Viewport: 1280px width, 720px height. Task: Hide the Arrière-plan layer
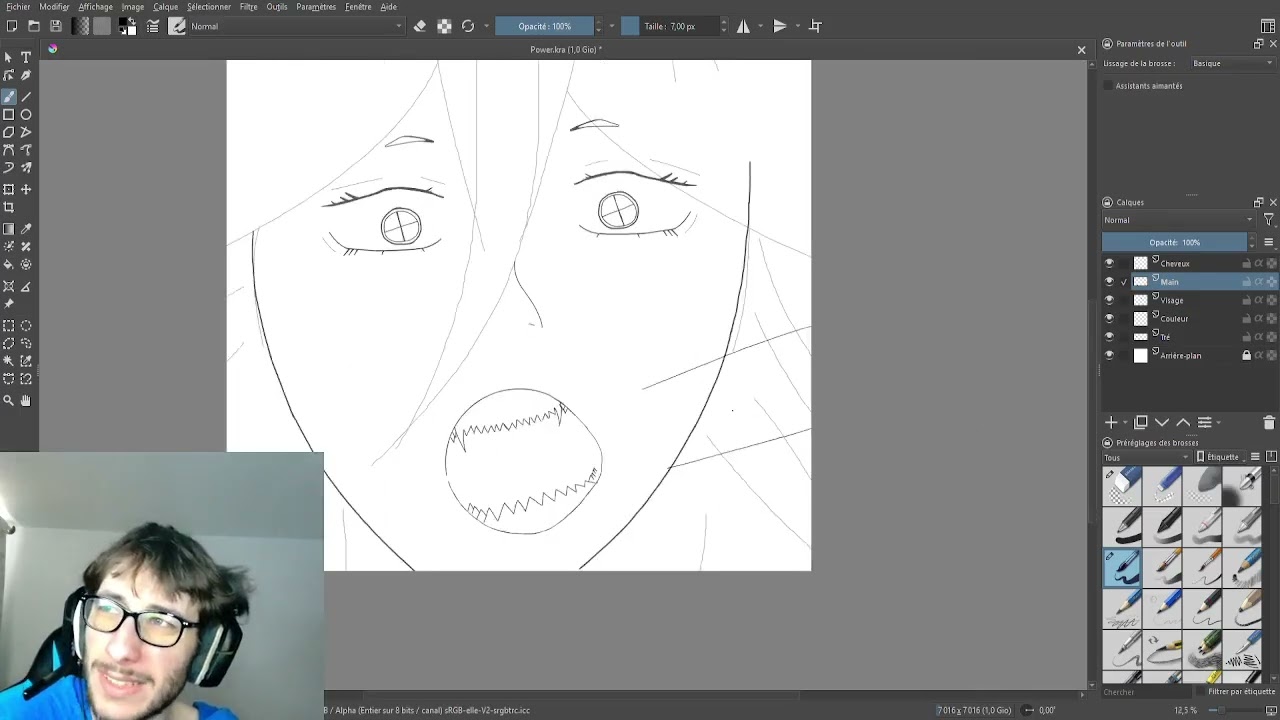(x=1109, y=355)
